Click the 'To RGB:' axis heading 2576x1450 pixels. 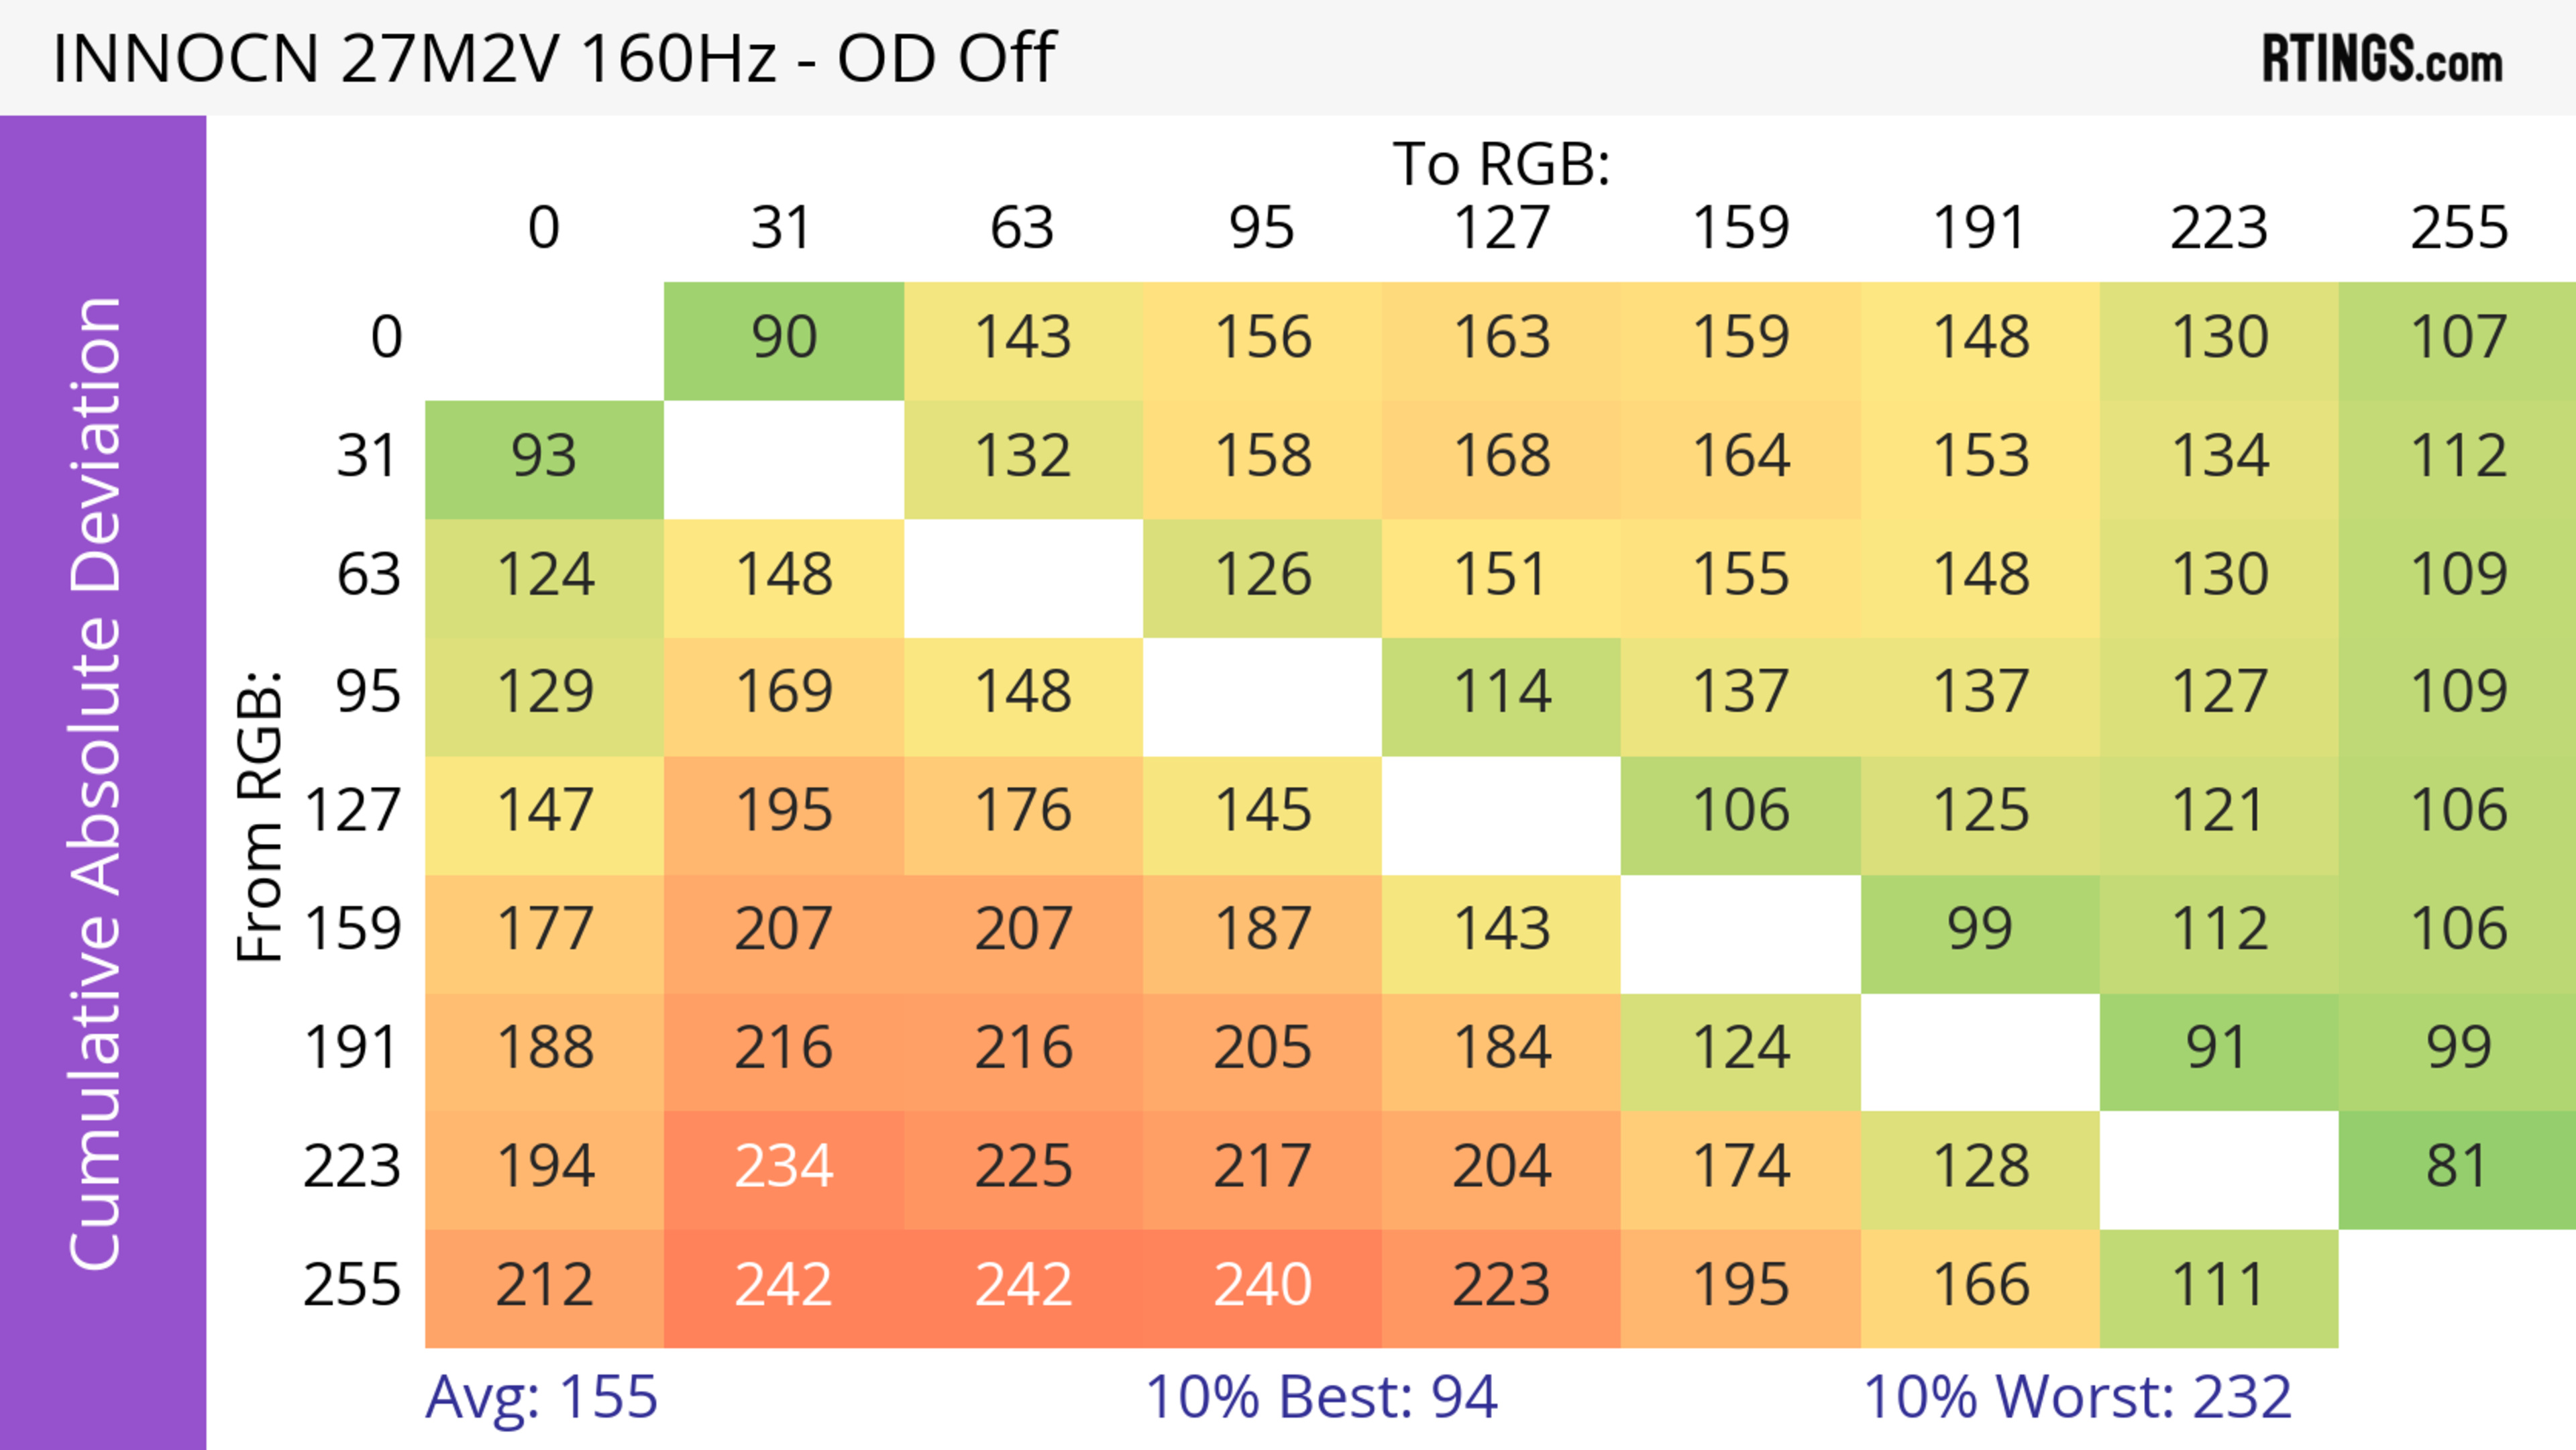point(1501,164)
